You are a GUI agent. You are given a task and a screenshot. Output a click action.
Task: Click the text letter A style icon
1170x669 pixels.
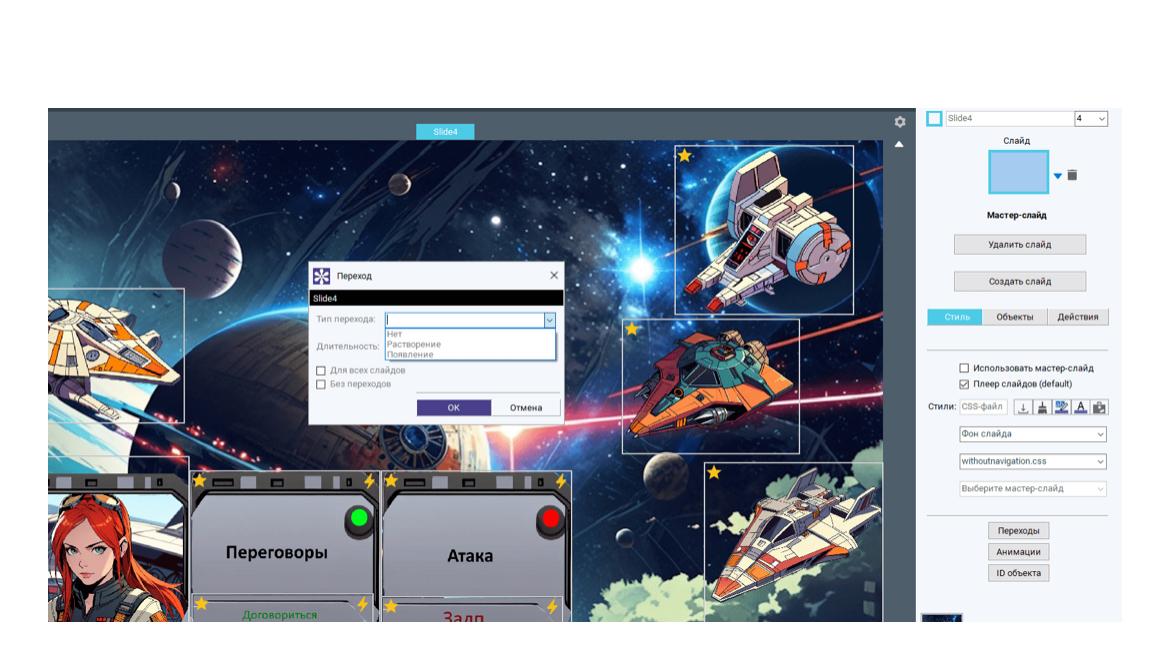click(1080, 407)
